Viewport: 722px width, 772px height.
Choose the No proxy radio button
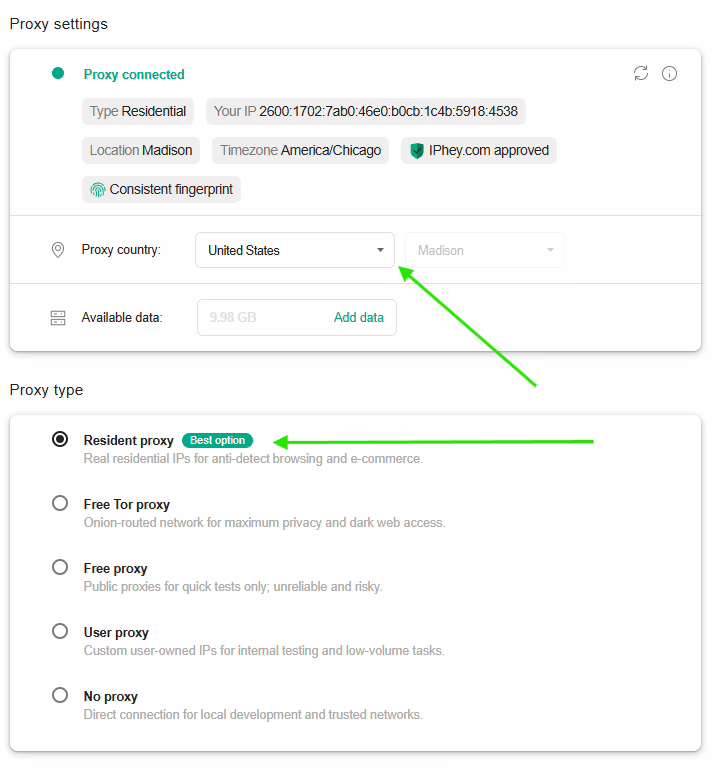click(x=60, y=695)
